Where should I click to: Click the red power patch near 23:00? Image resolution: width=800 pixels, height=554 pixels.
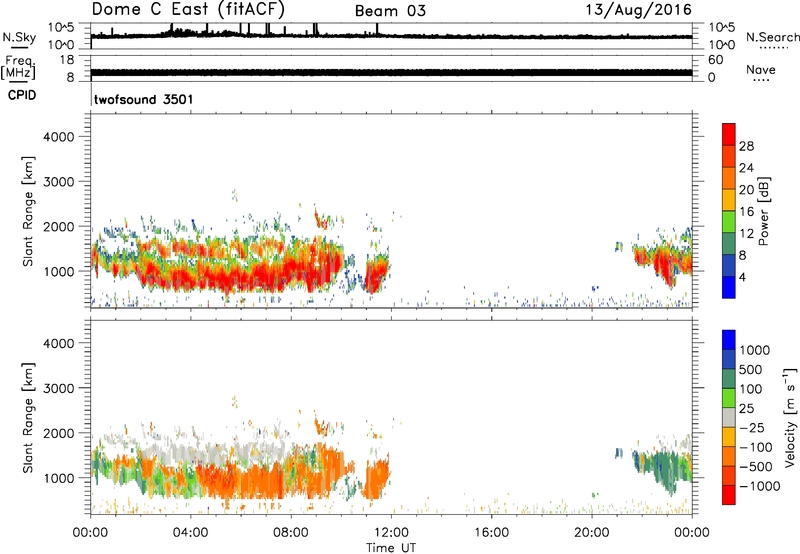click(x=663, y=268)
